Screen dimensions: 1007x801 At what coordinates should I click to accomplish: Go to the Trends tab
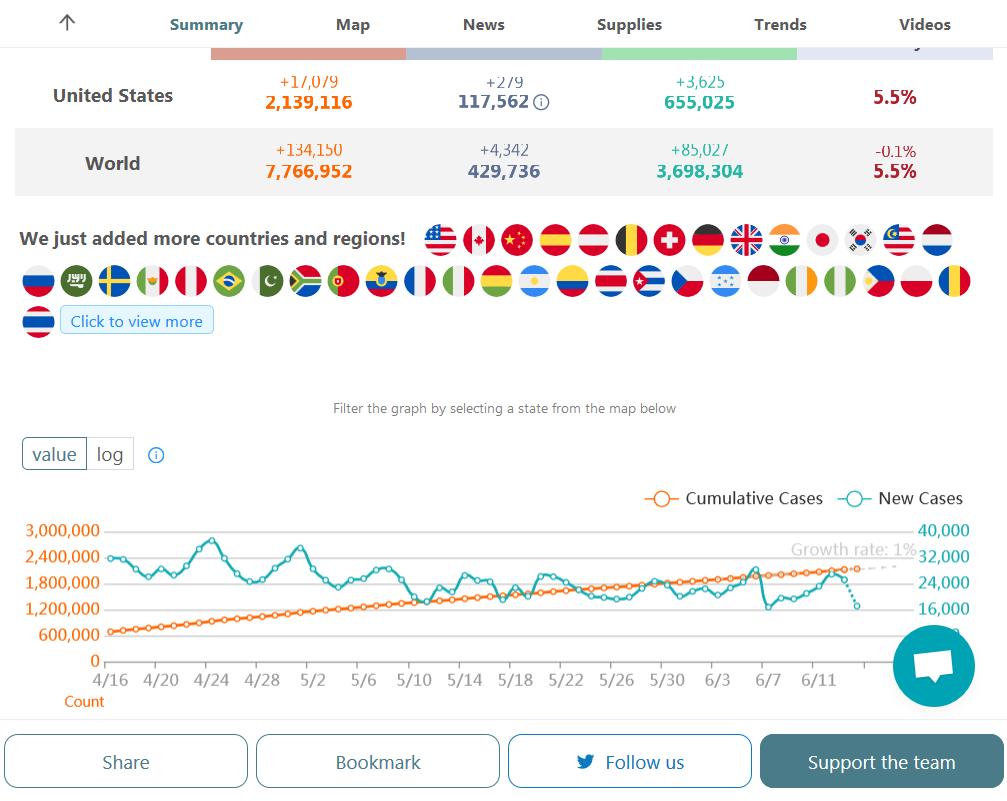pyautogui.click(x=780, y=24)
